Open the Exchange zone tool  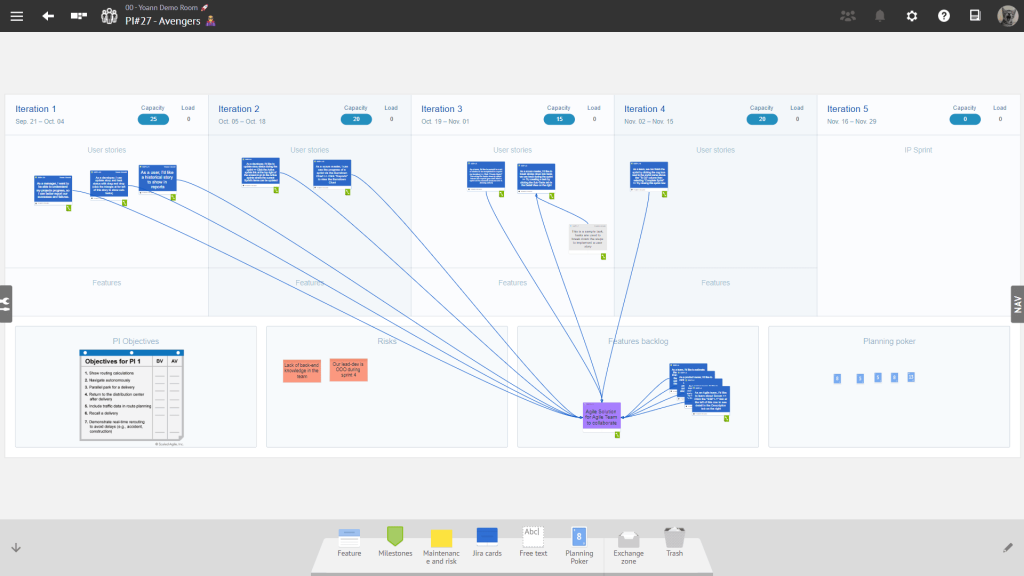(628, 541)
